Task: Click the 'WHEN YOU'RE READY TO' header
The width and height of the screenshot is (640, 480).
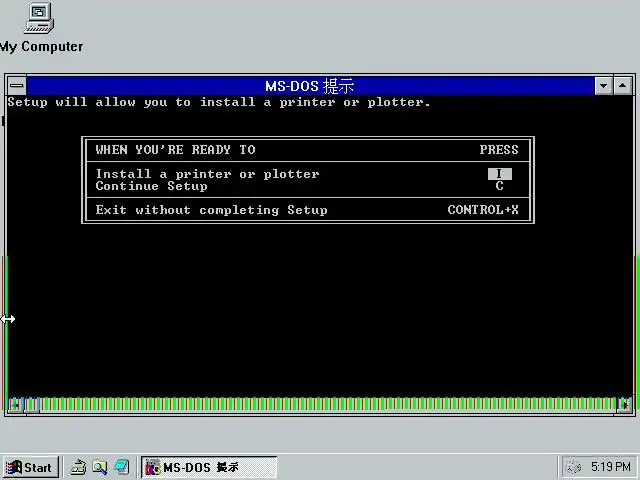Action: point(176,150)
